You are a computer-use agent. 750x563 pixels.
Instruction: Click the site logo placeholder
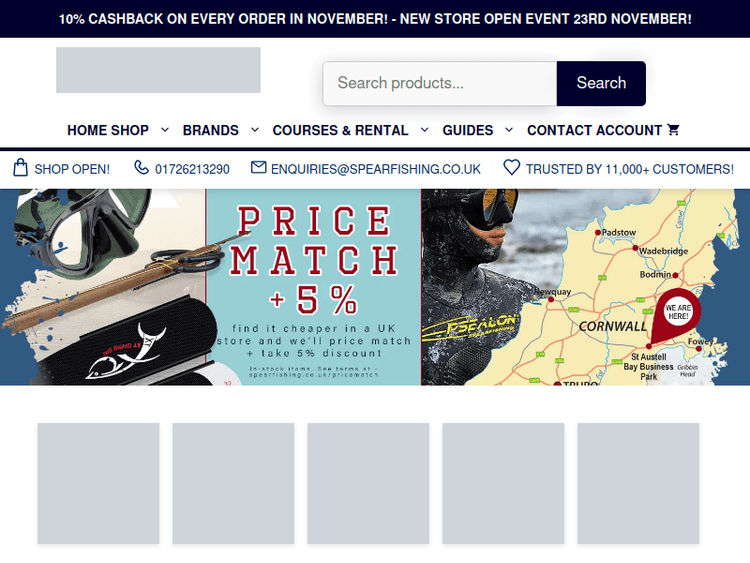pos(158,70)
